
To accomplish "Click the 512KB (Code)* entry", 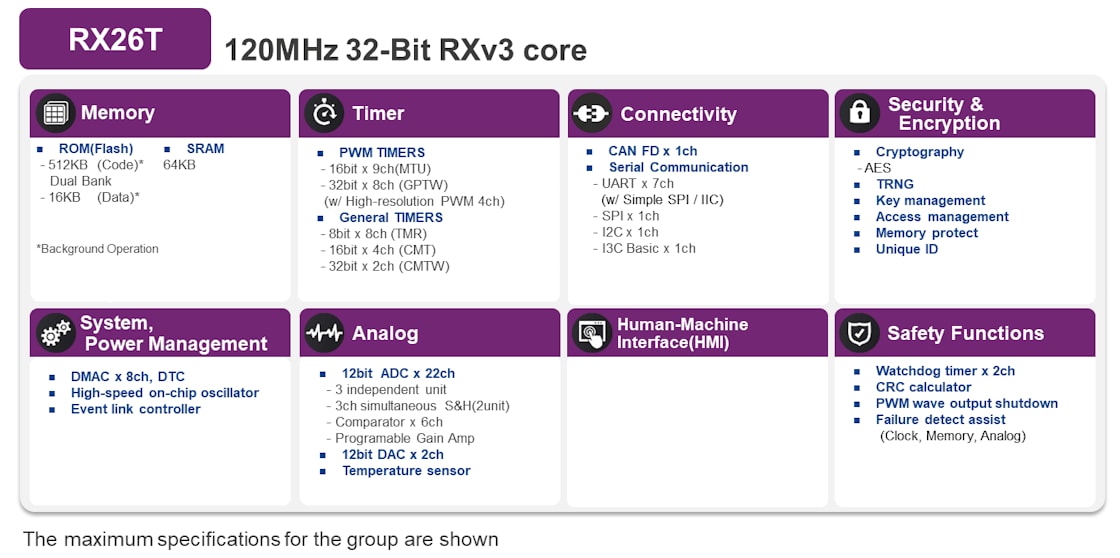I will [92, 165].
